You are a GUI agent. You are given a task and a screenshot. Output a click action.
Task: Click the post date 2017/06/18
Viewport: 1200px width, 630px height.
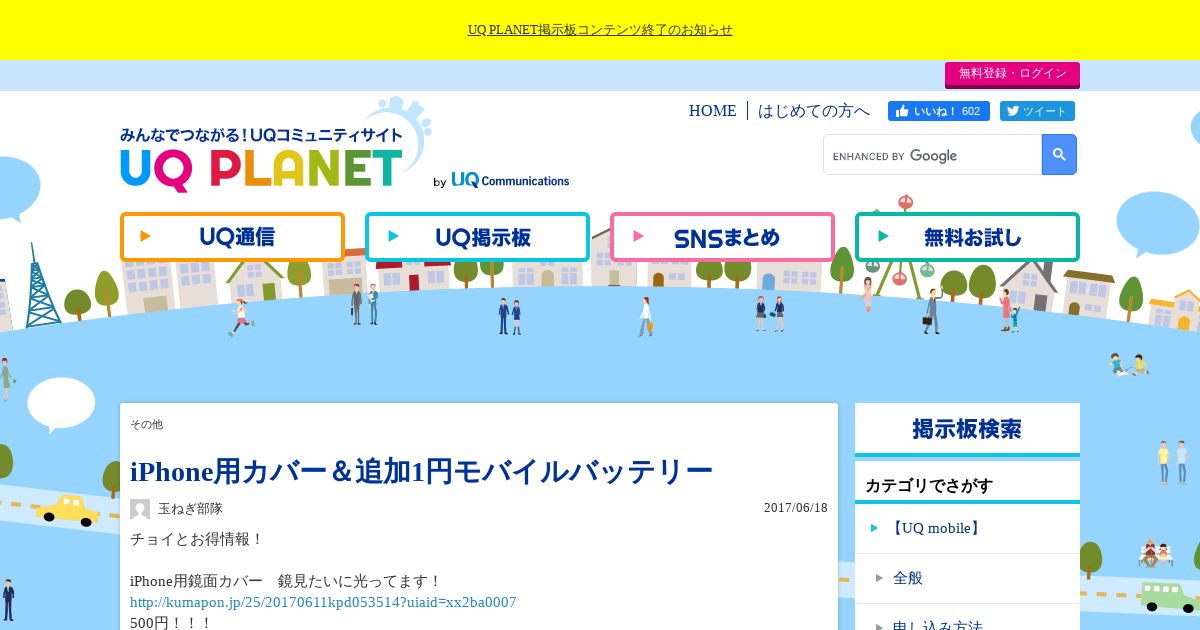click(796, 508)
